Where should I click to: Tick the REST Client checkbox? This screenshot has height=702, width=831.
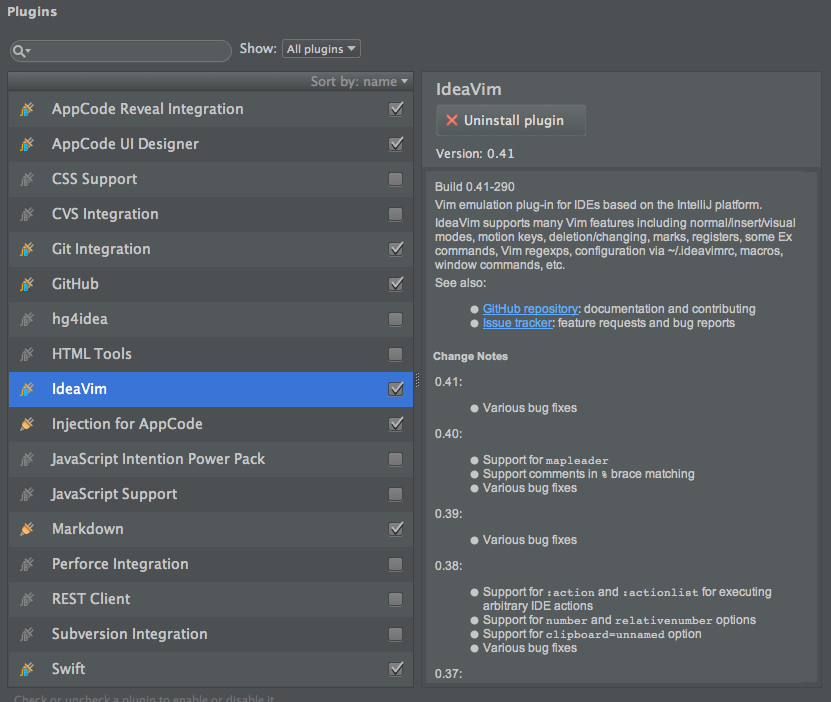395,599
